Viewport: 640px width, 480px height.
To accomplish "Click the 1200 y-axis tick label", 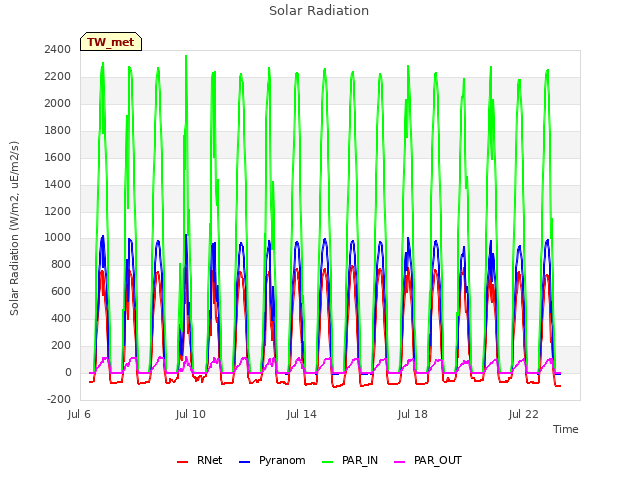I will (x=58, y=211).
